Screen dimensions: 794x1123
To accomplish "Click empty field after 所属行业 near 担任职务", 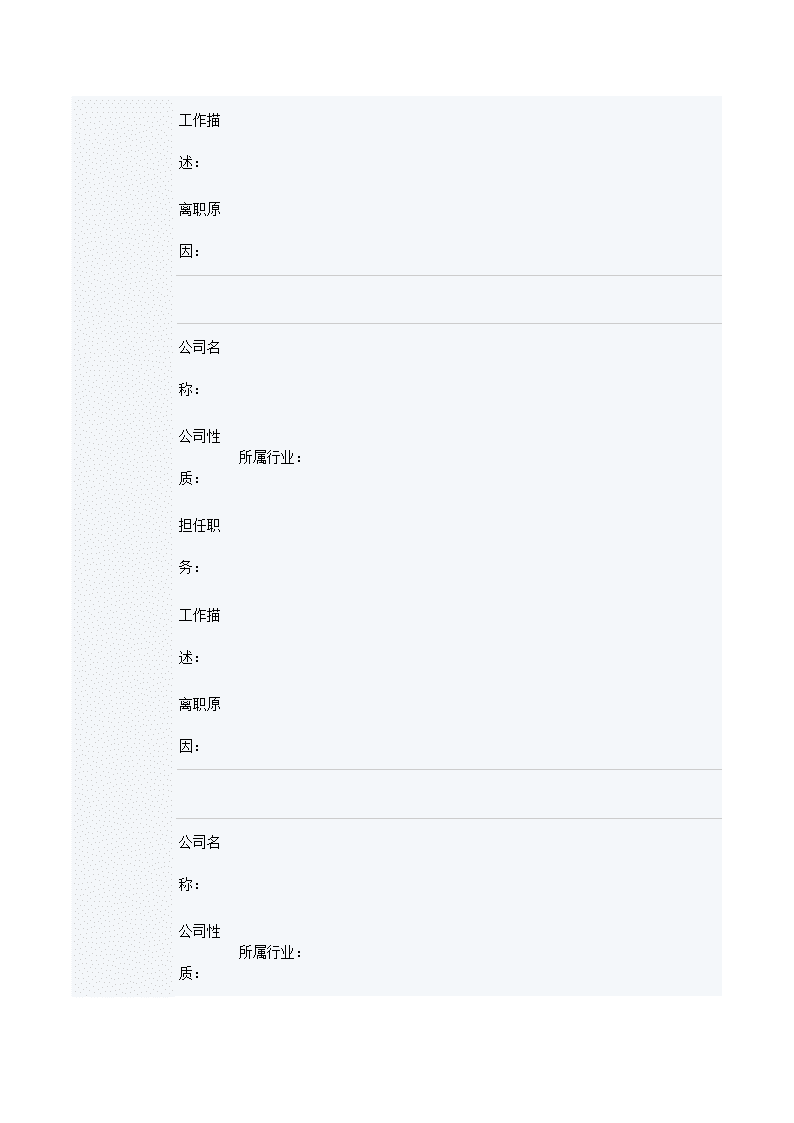I will [x=513, y=458].
